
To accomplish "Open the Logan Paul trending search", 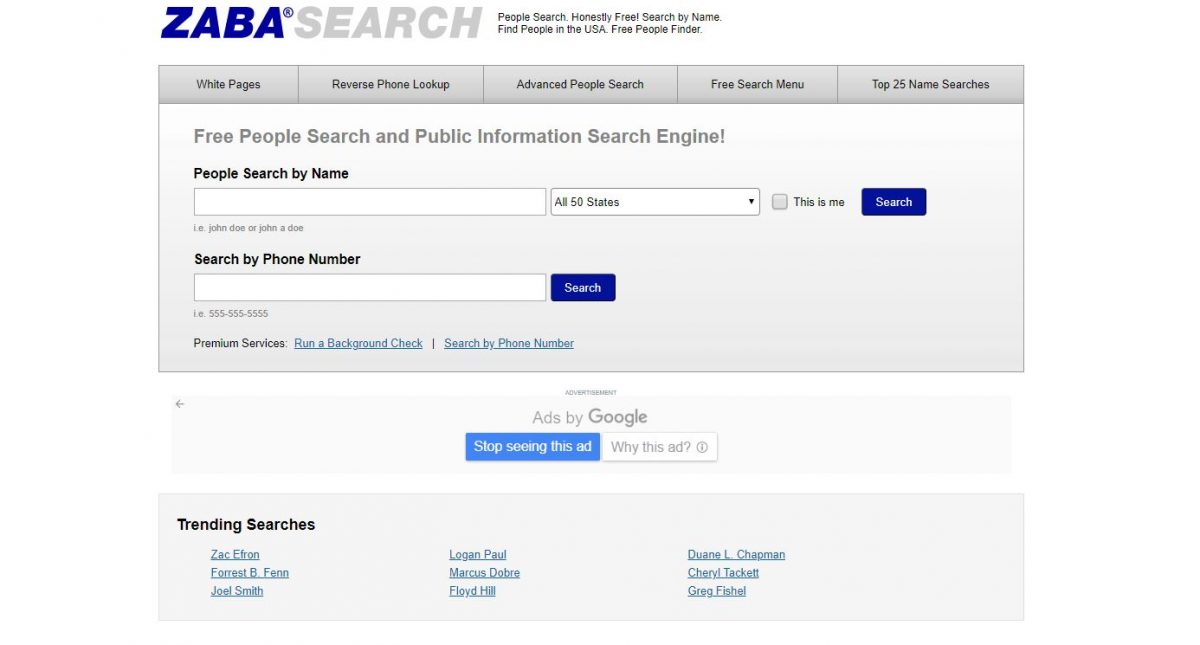I will pyautogui.click(x=478, y=555).
